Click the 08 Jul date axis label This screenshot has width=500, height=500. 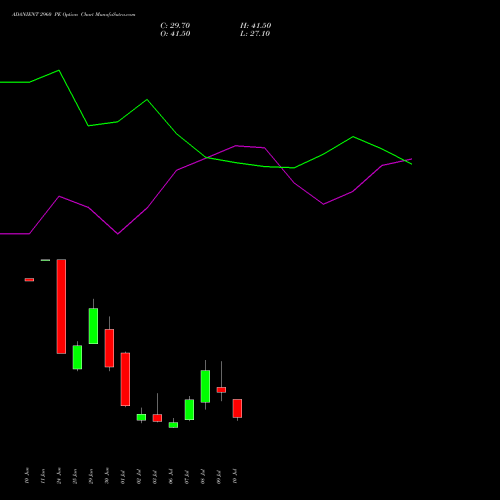point(203,476)
